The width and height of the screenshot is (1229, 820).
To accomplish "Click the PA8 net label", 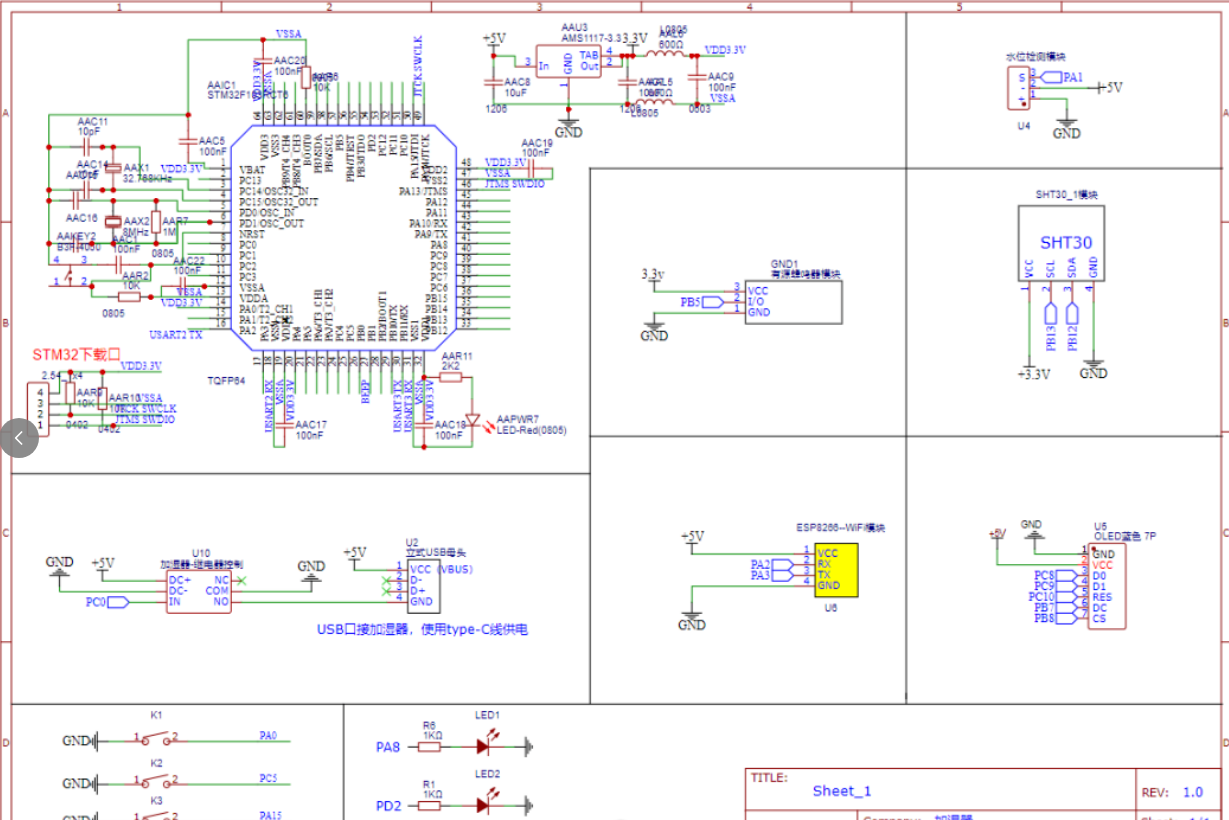I will click(387, 745).
